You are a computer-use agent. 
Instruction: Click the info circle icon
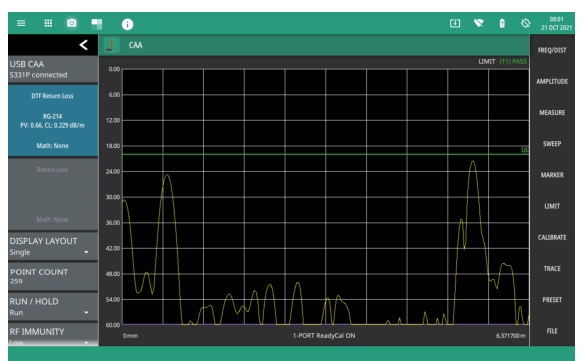[x=127, y=24]
